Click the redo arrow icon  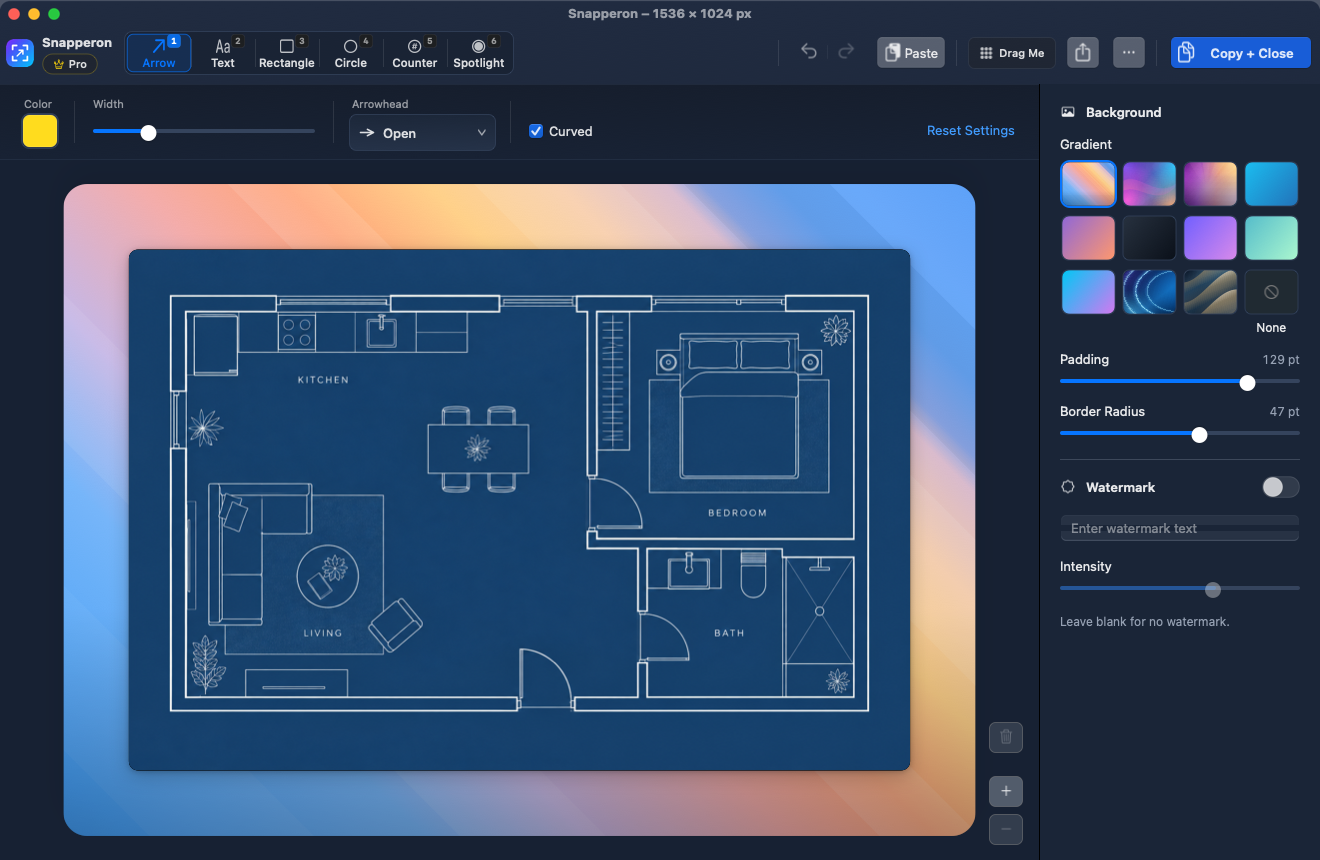846,52
